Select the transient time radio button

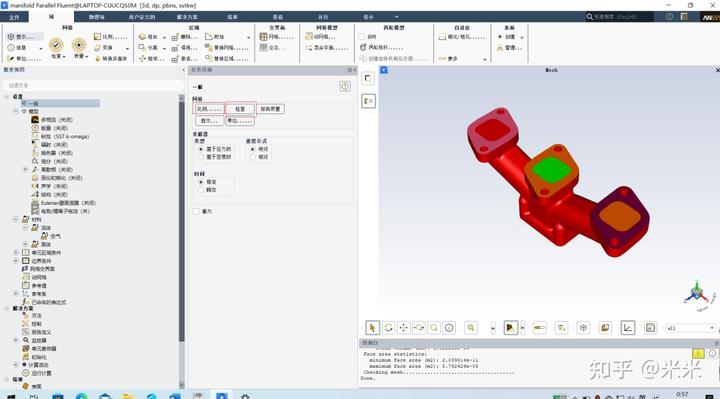coord(201,190)
